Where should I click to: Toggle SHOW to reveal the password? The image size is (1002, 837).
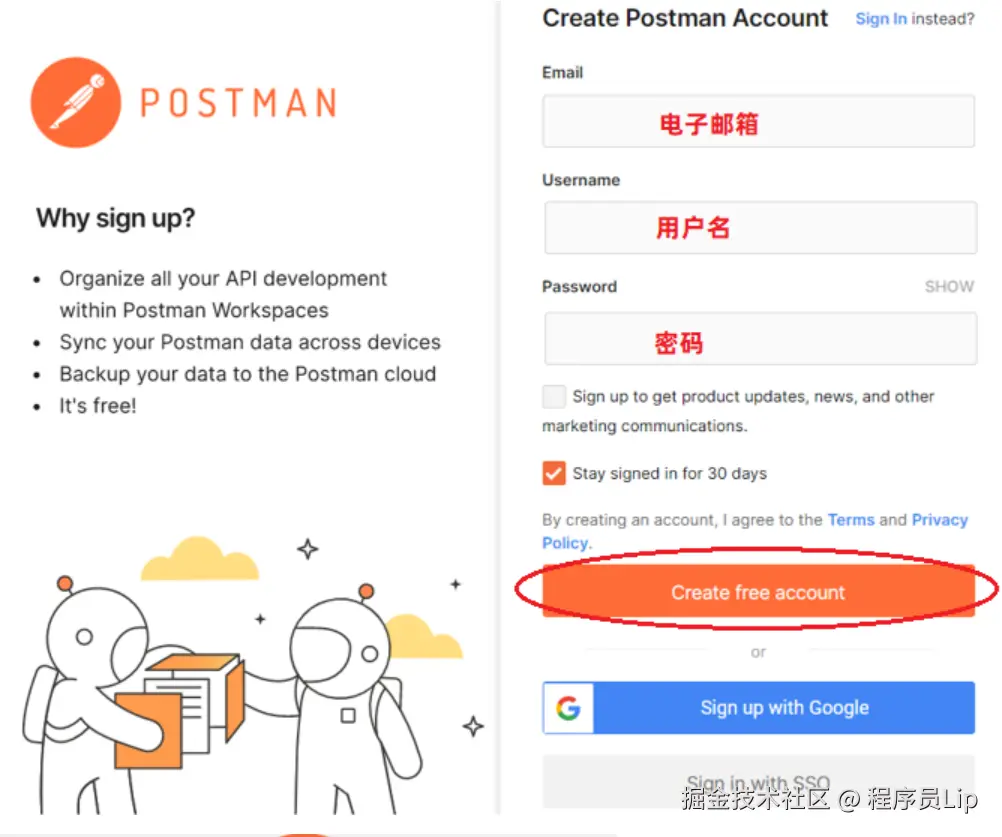pos(949,286)
